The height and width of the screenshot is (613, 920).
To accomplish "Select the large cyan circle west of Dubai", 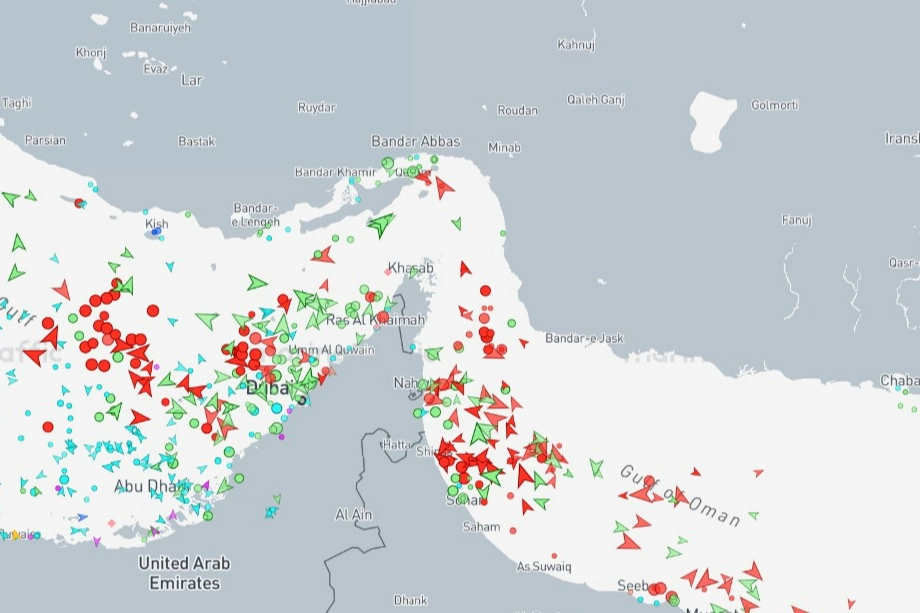I will pyautogui.click(x=277, y=407).
